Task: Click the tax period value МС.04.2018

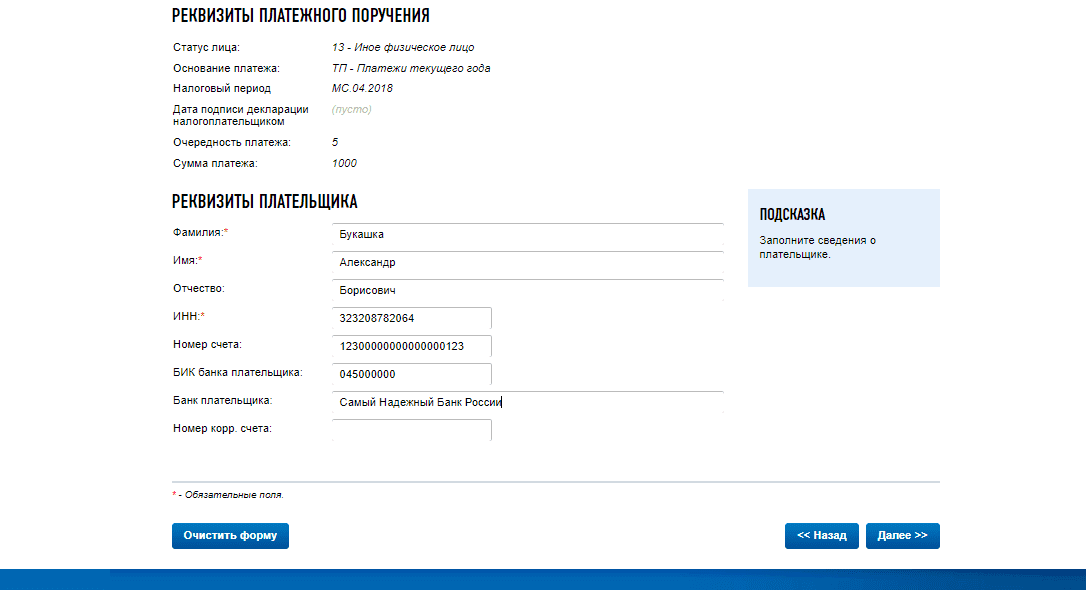Action: coord(362,88)
